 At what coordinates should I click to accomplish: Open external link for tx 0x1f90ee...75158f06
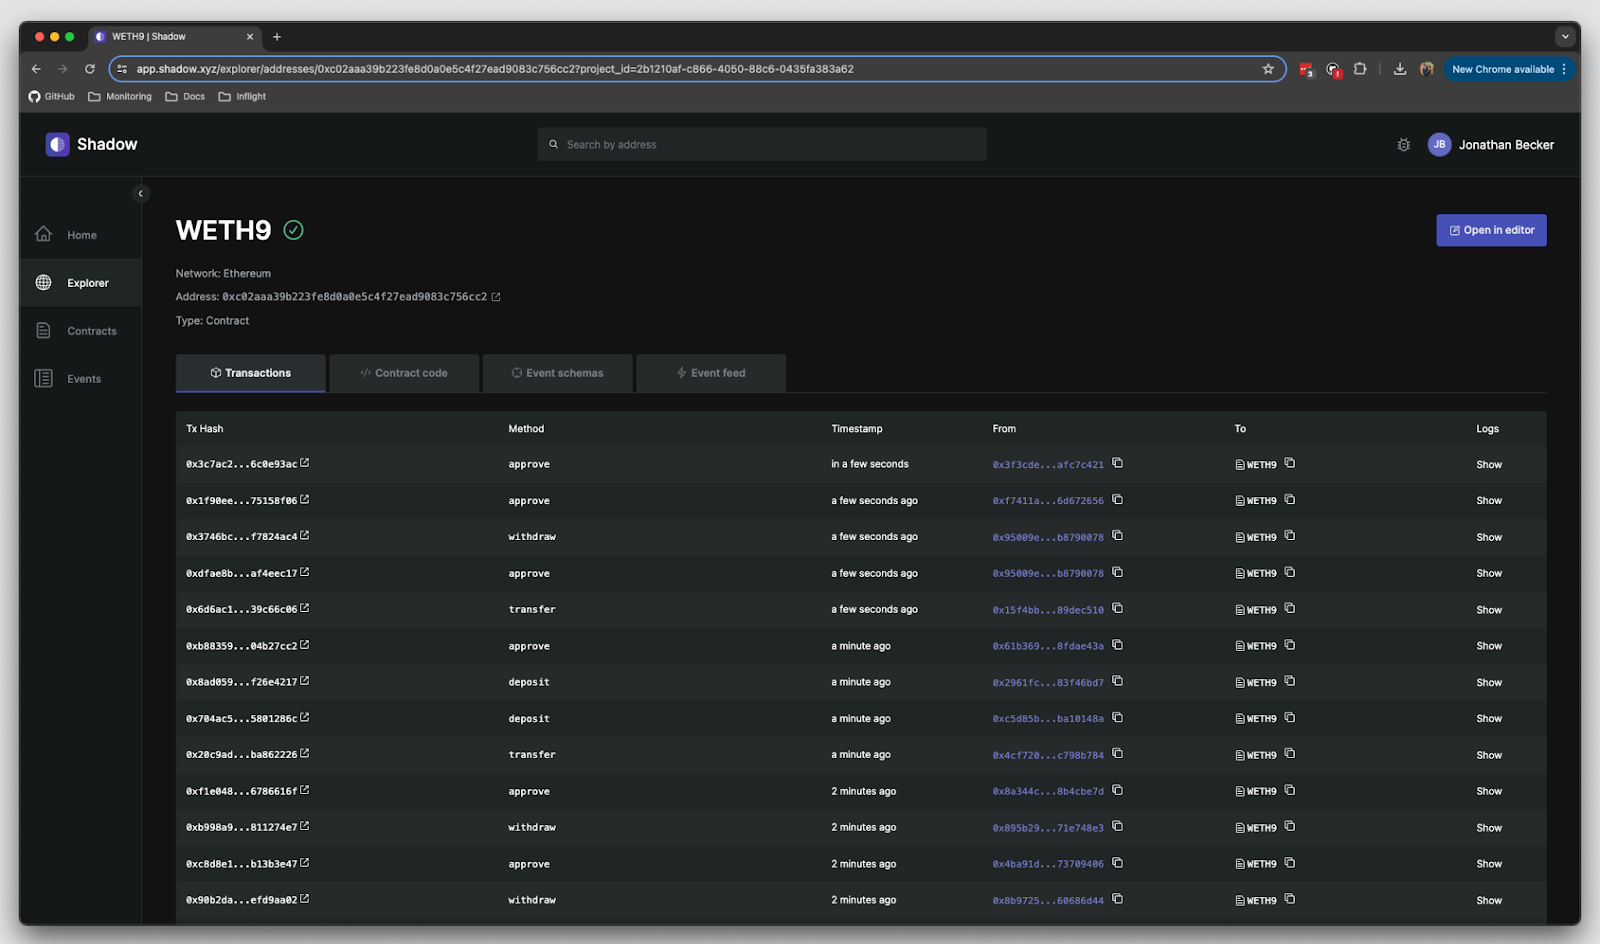pyautogui.click(x=305, y=499)
